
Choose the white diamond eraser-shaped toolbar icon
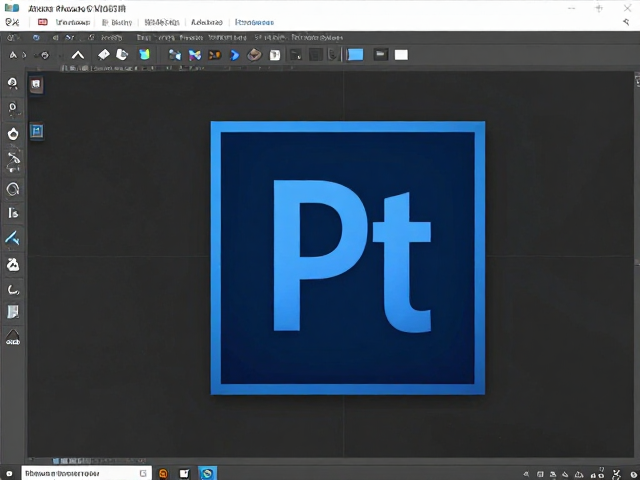click(x=104, y=54)
